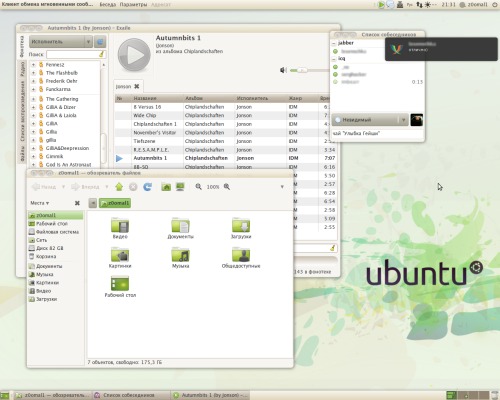Expand The Flashbulb artist node
The height and width of the screenshot is (400, 500).
pos(33,73)
